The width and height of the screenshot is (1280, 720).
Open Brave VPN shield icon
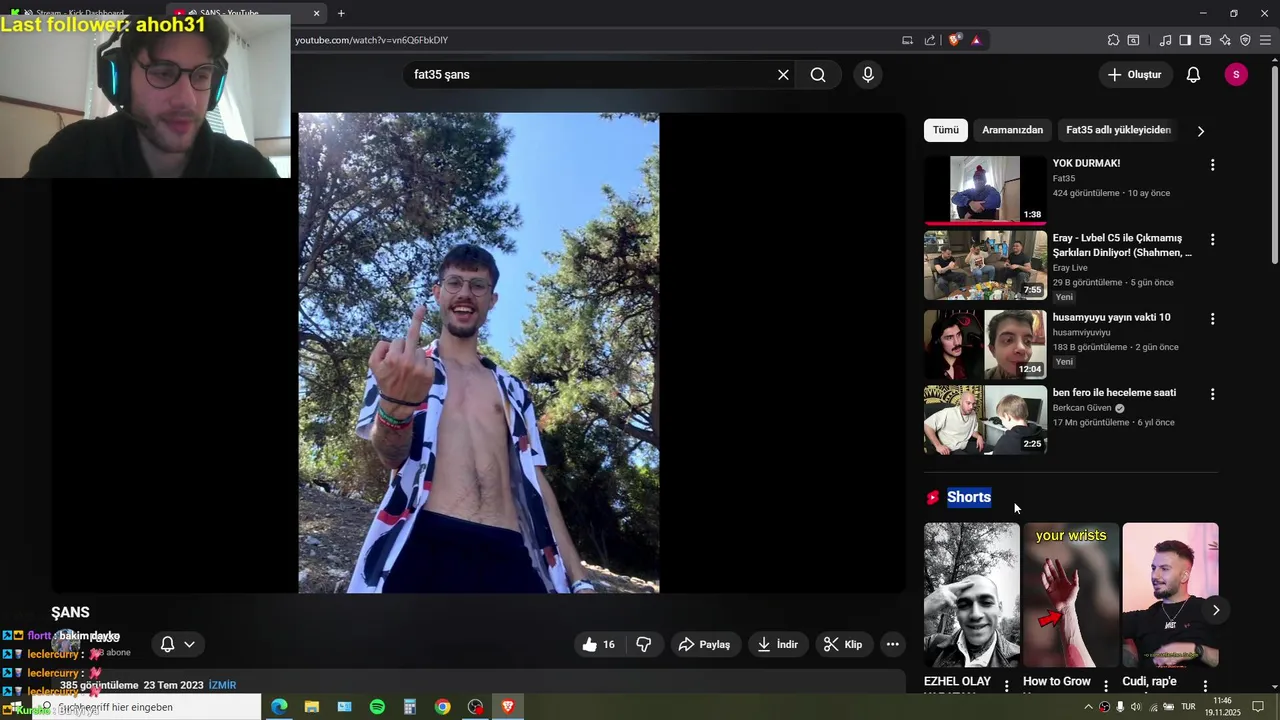pos(1245,40)
